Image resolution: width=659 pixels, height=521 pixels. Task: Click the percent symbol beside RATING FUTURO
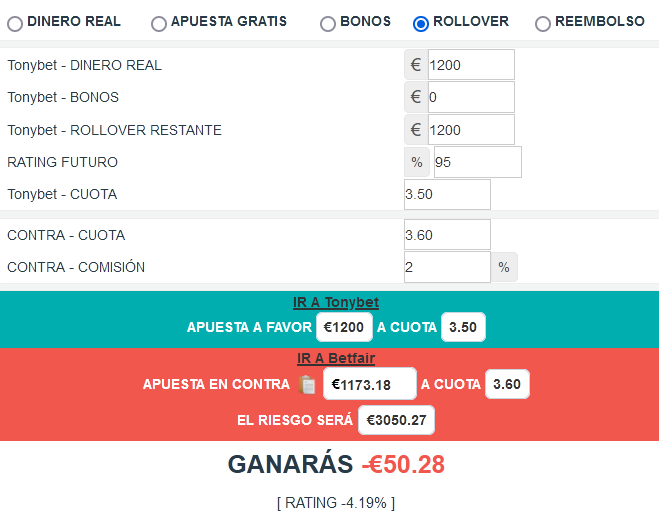tap(417, 162)
